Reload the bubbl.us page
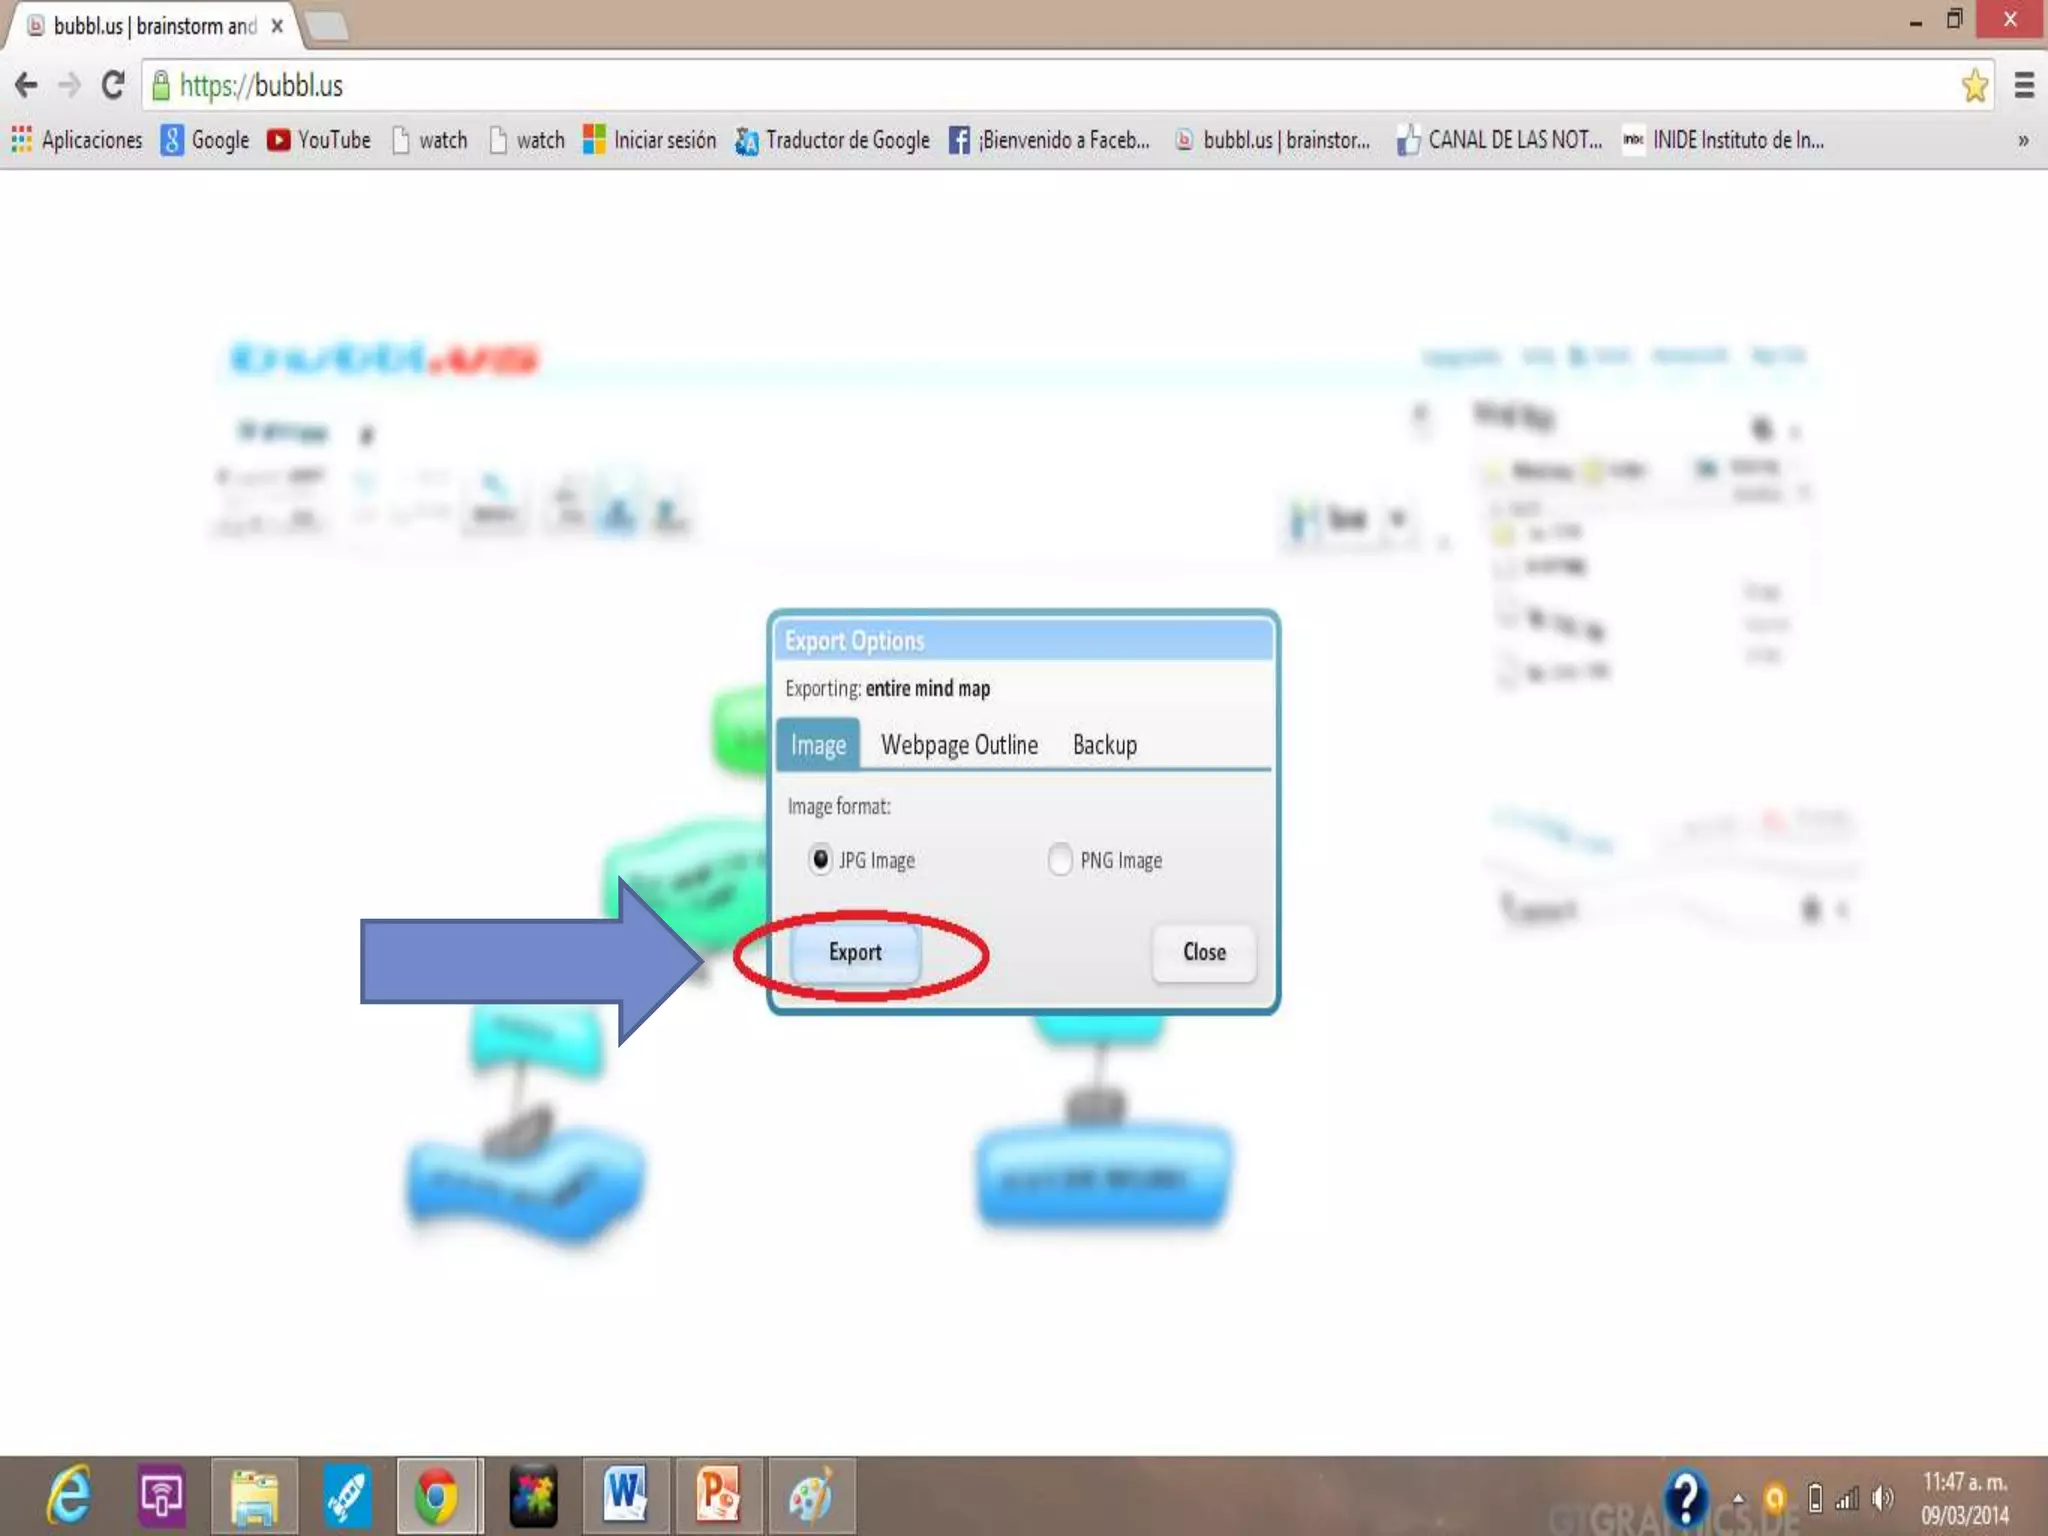The height and width of the screenshot is (1536, 2048). pos(113,86)
